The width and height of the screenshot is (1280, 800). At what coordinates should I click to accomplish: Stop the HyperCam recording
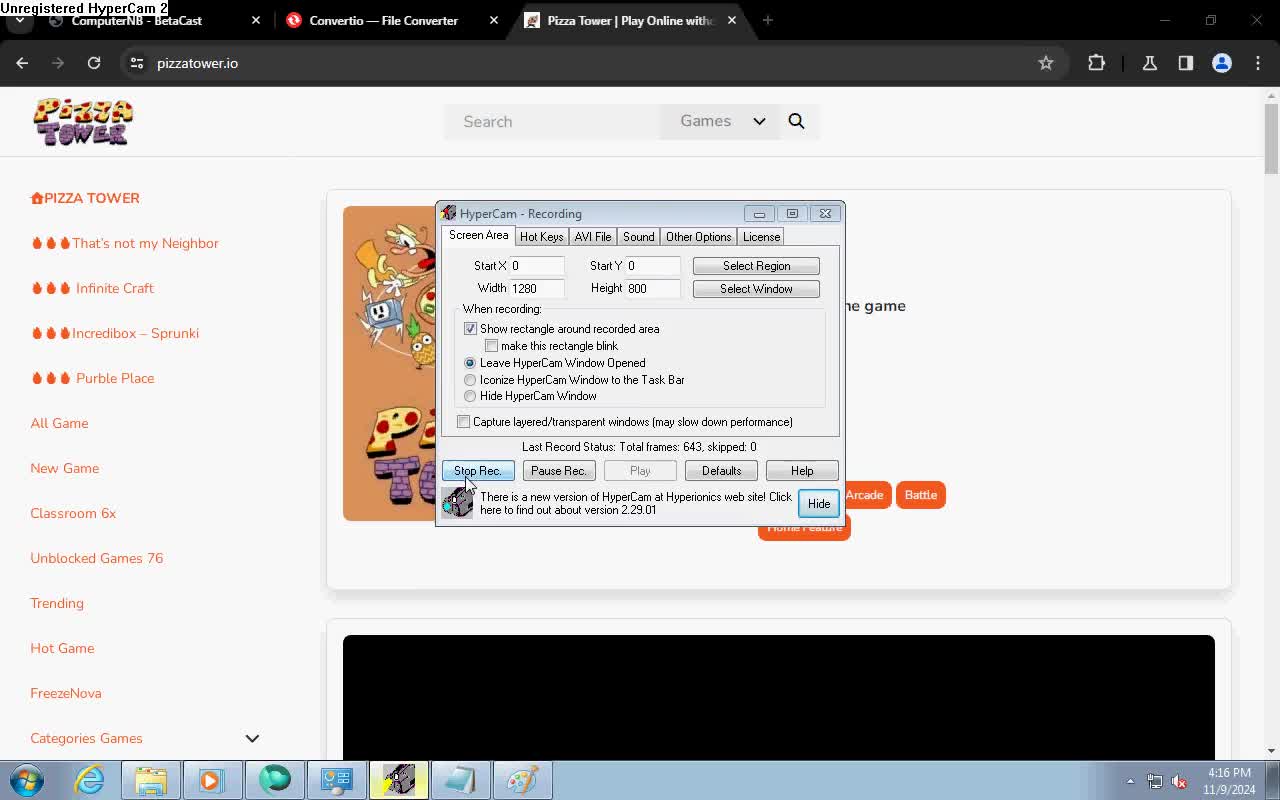click(x=478, y=471)
